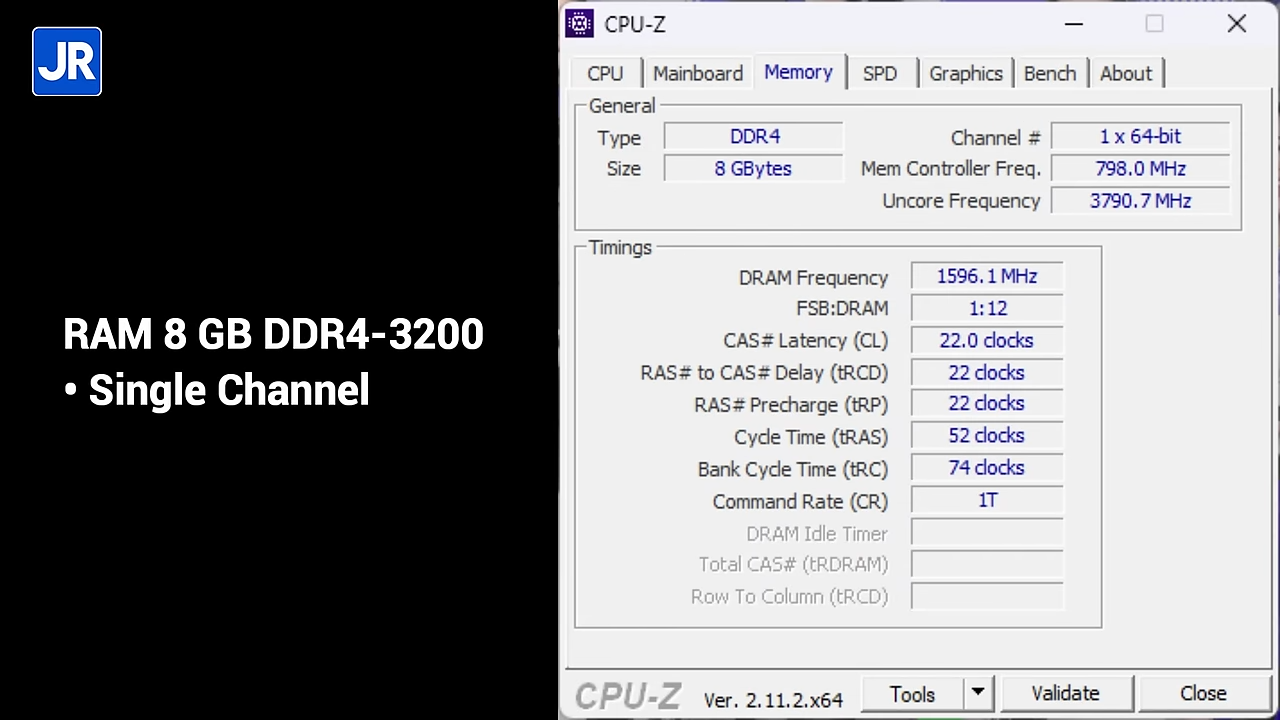The height and width of the screenshot is (720, 1280).
Task: Switch to the CPU tab
Action: click(605, 74)
